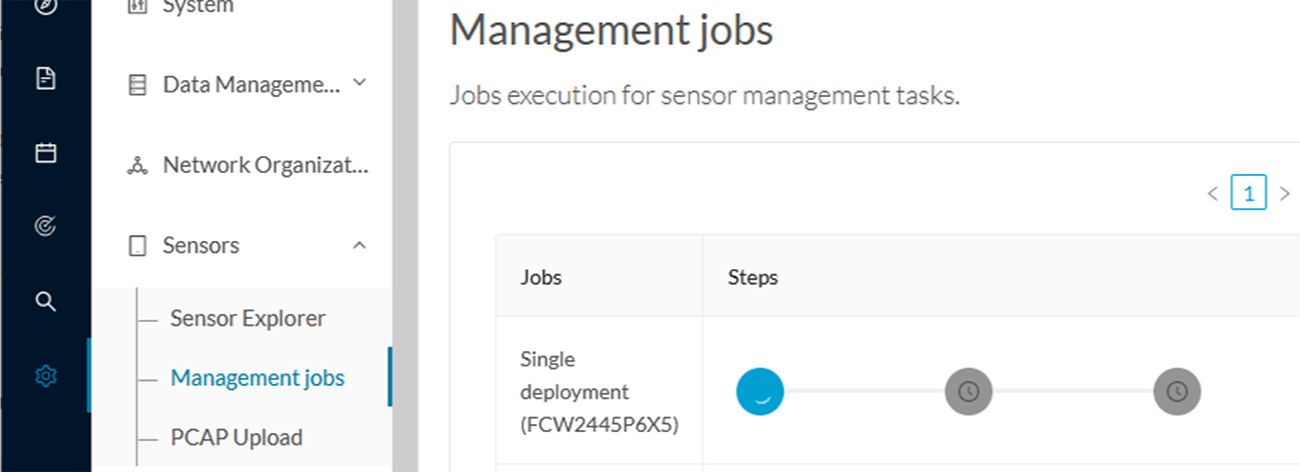Go to the previous page arrow
The height and width of the screenshot is (472, 1300).
click(1213, 193)
